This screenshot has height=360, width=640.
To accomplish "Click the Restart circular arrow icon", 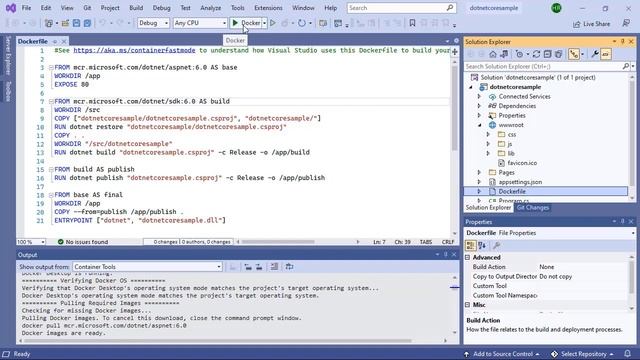I will click(302, 23).
